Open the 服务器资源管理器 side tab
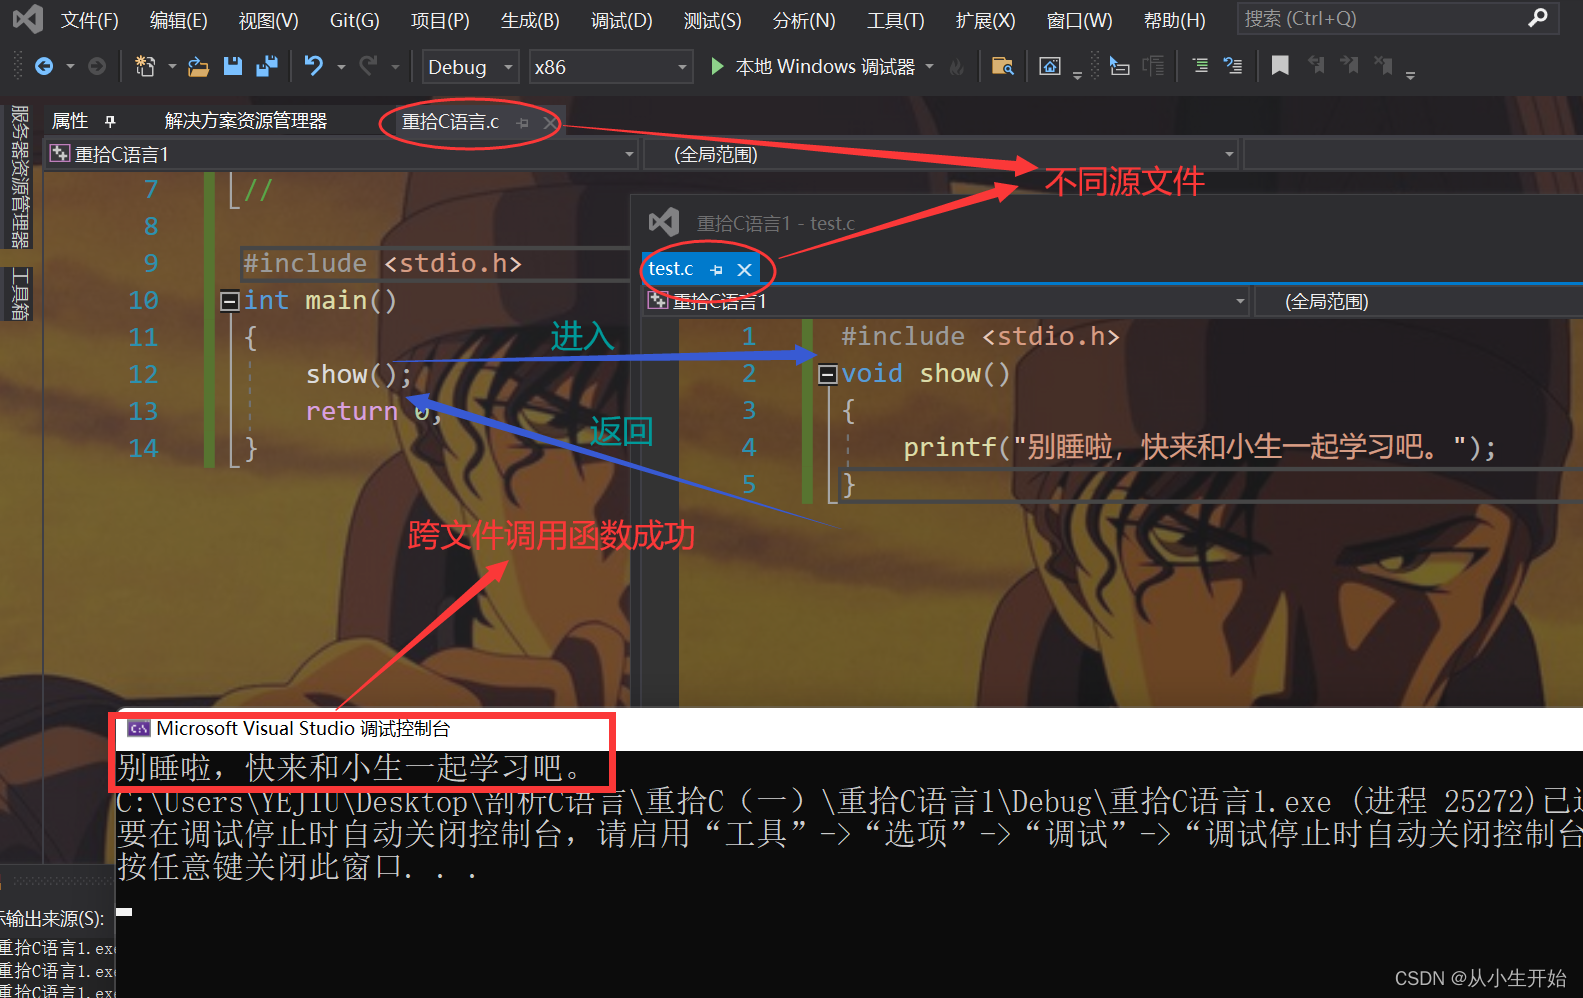Screen dimensions: 1583x998 click(20, 176)
